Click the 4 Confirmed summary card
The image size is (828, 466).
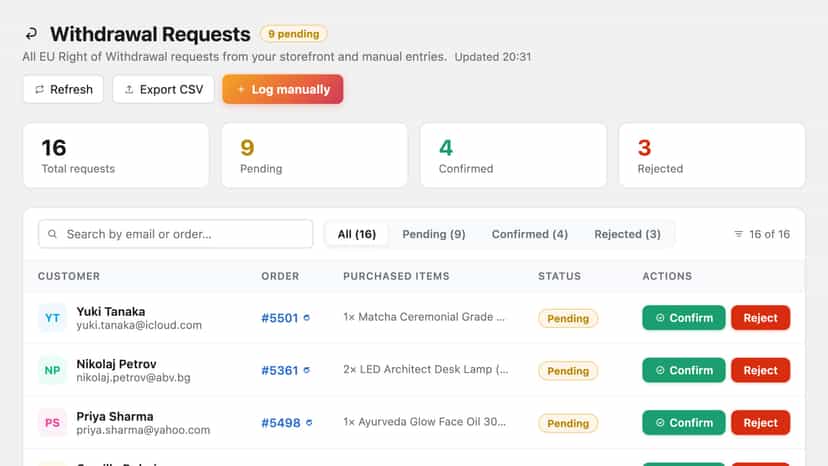click(x=513, y=155)
